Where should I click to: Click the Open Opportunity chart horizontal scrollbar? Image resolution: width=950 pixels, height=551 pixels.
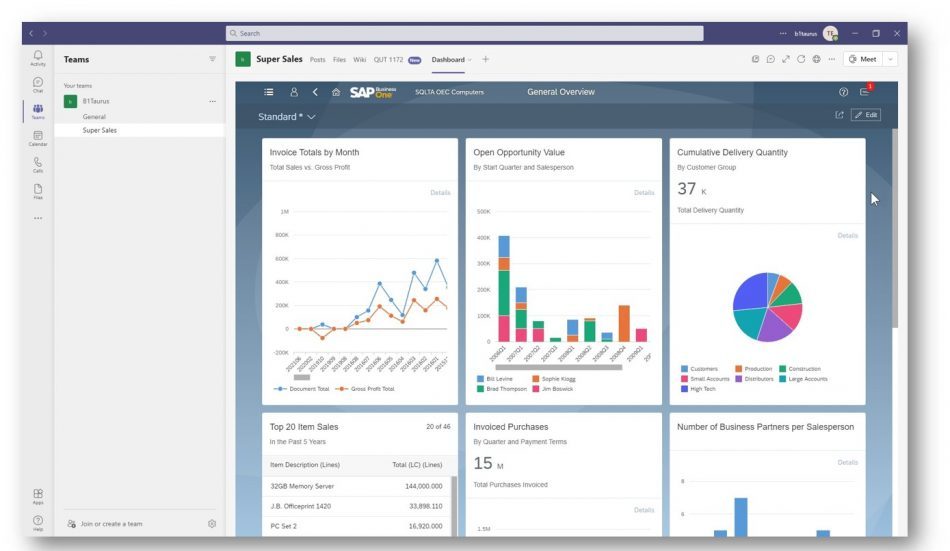[x=559, y=367]
